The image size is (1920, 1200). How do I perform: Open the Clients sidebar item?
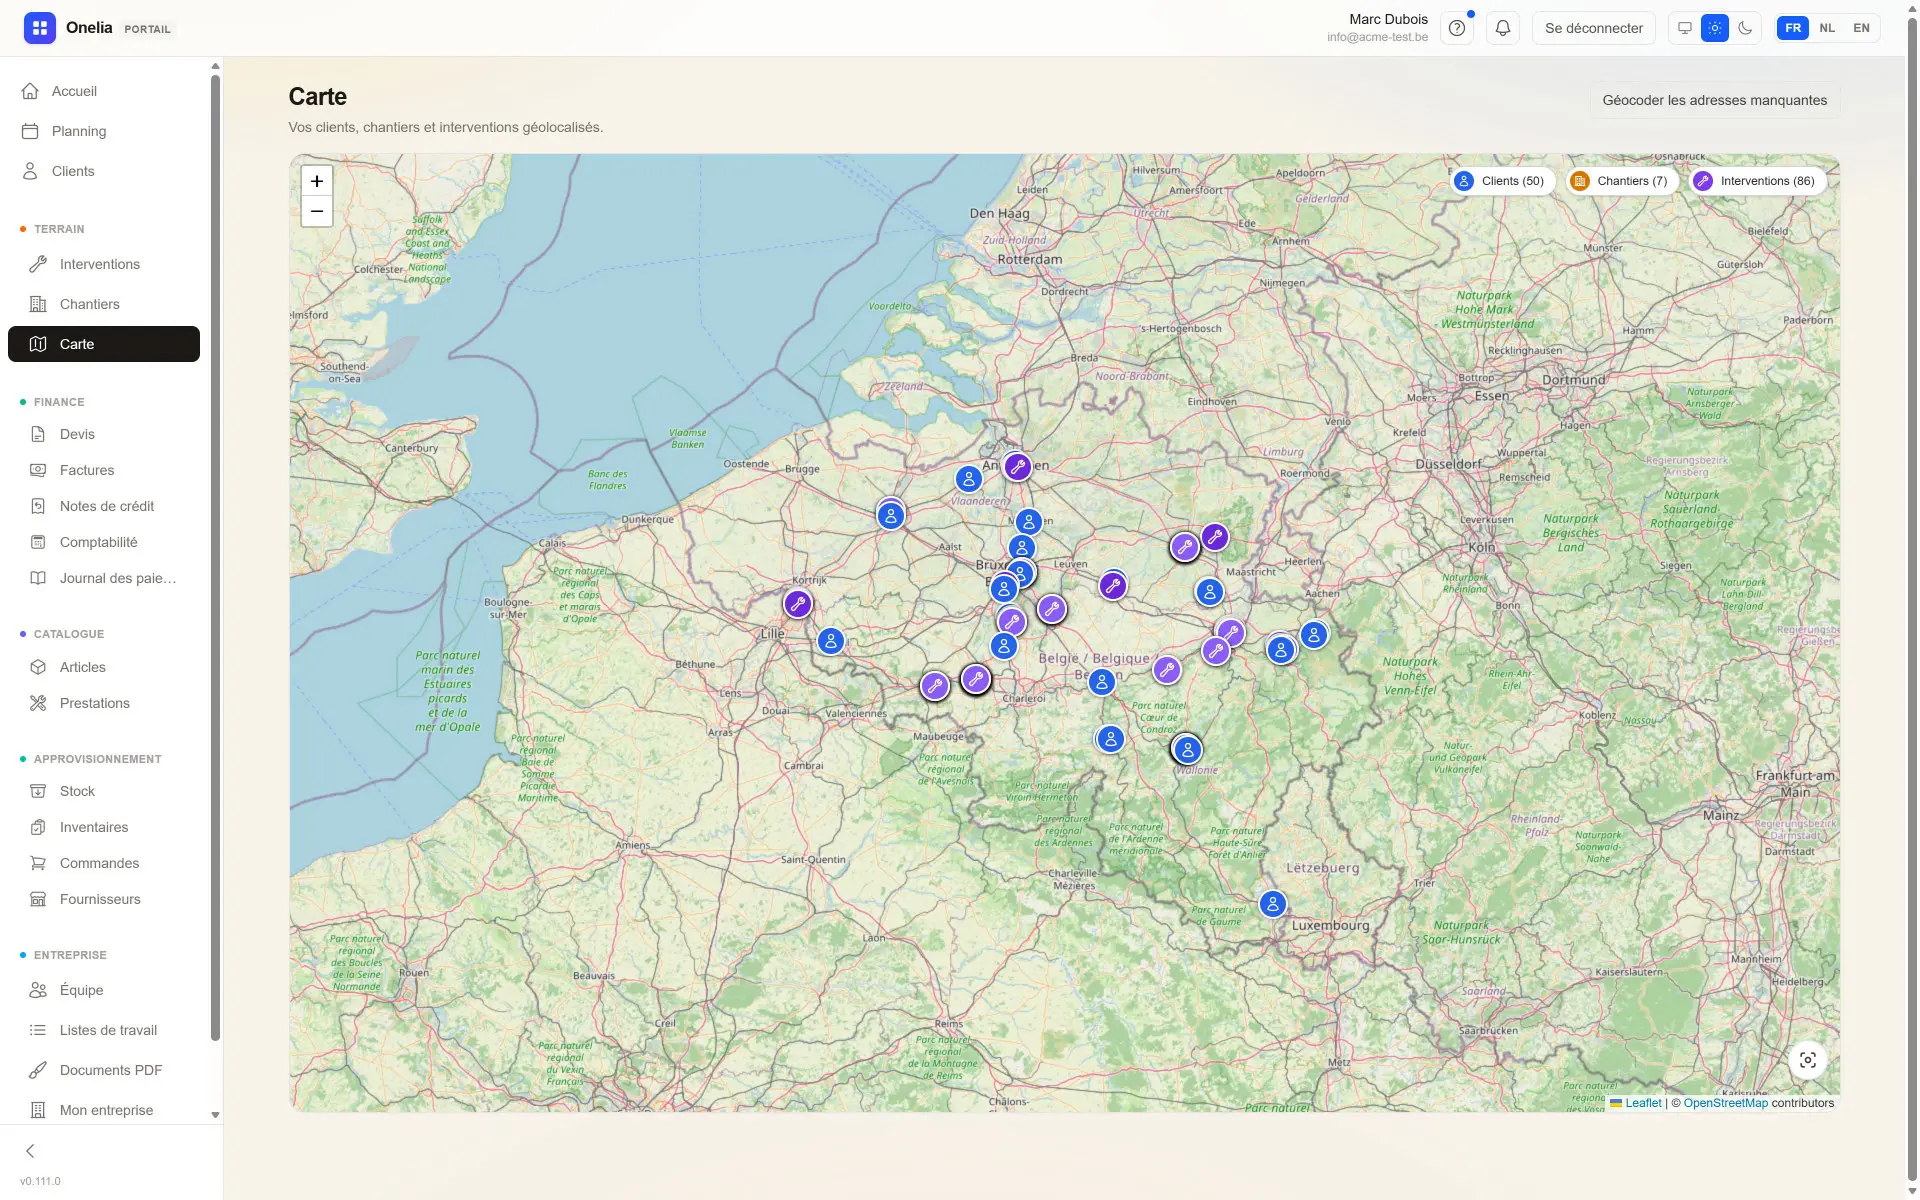[104, 171]
